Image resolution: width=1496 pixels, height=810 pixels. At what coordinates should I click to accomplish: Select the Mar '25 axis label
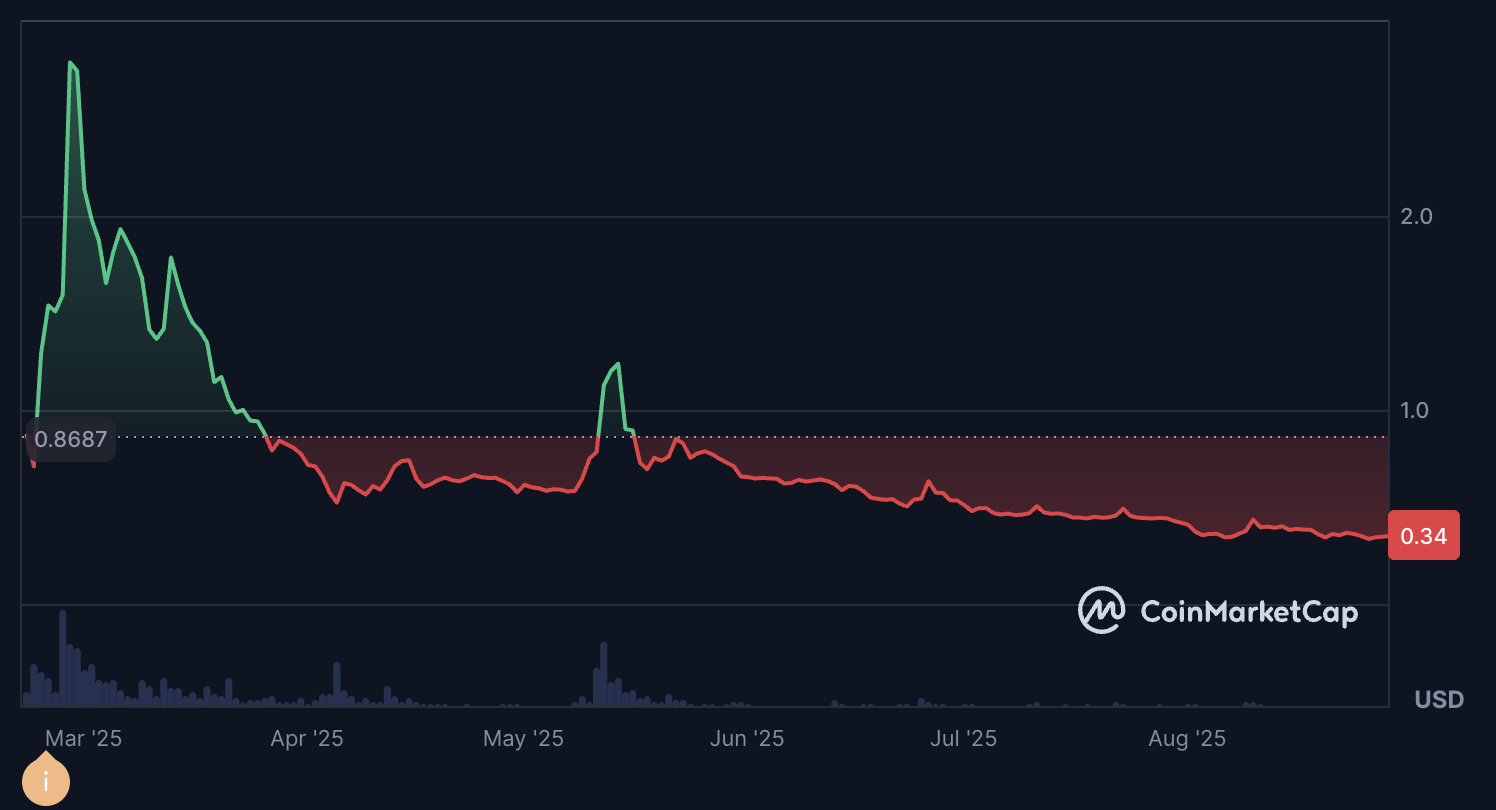83,739
